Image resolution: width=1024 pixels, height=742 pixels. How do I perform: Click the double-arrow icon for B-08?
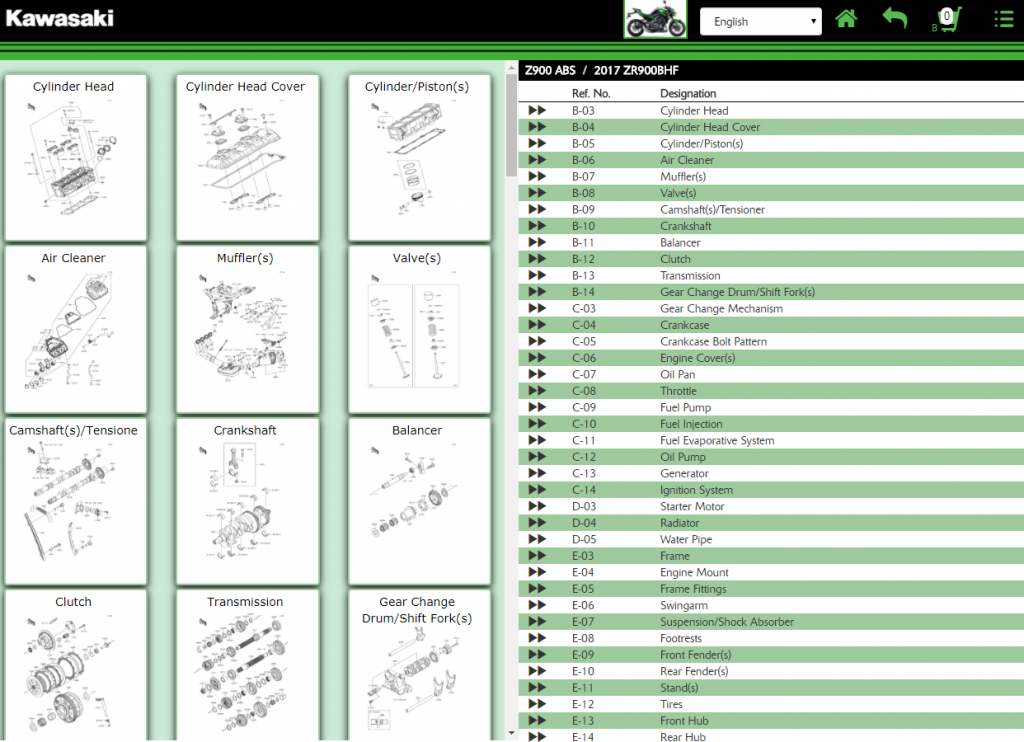click(x=537, y=193)
